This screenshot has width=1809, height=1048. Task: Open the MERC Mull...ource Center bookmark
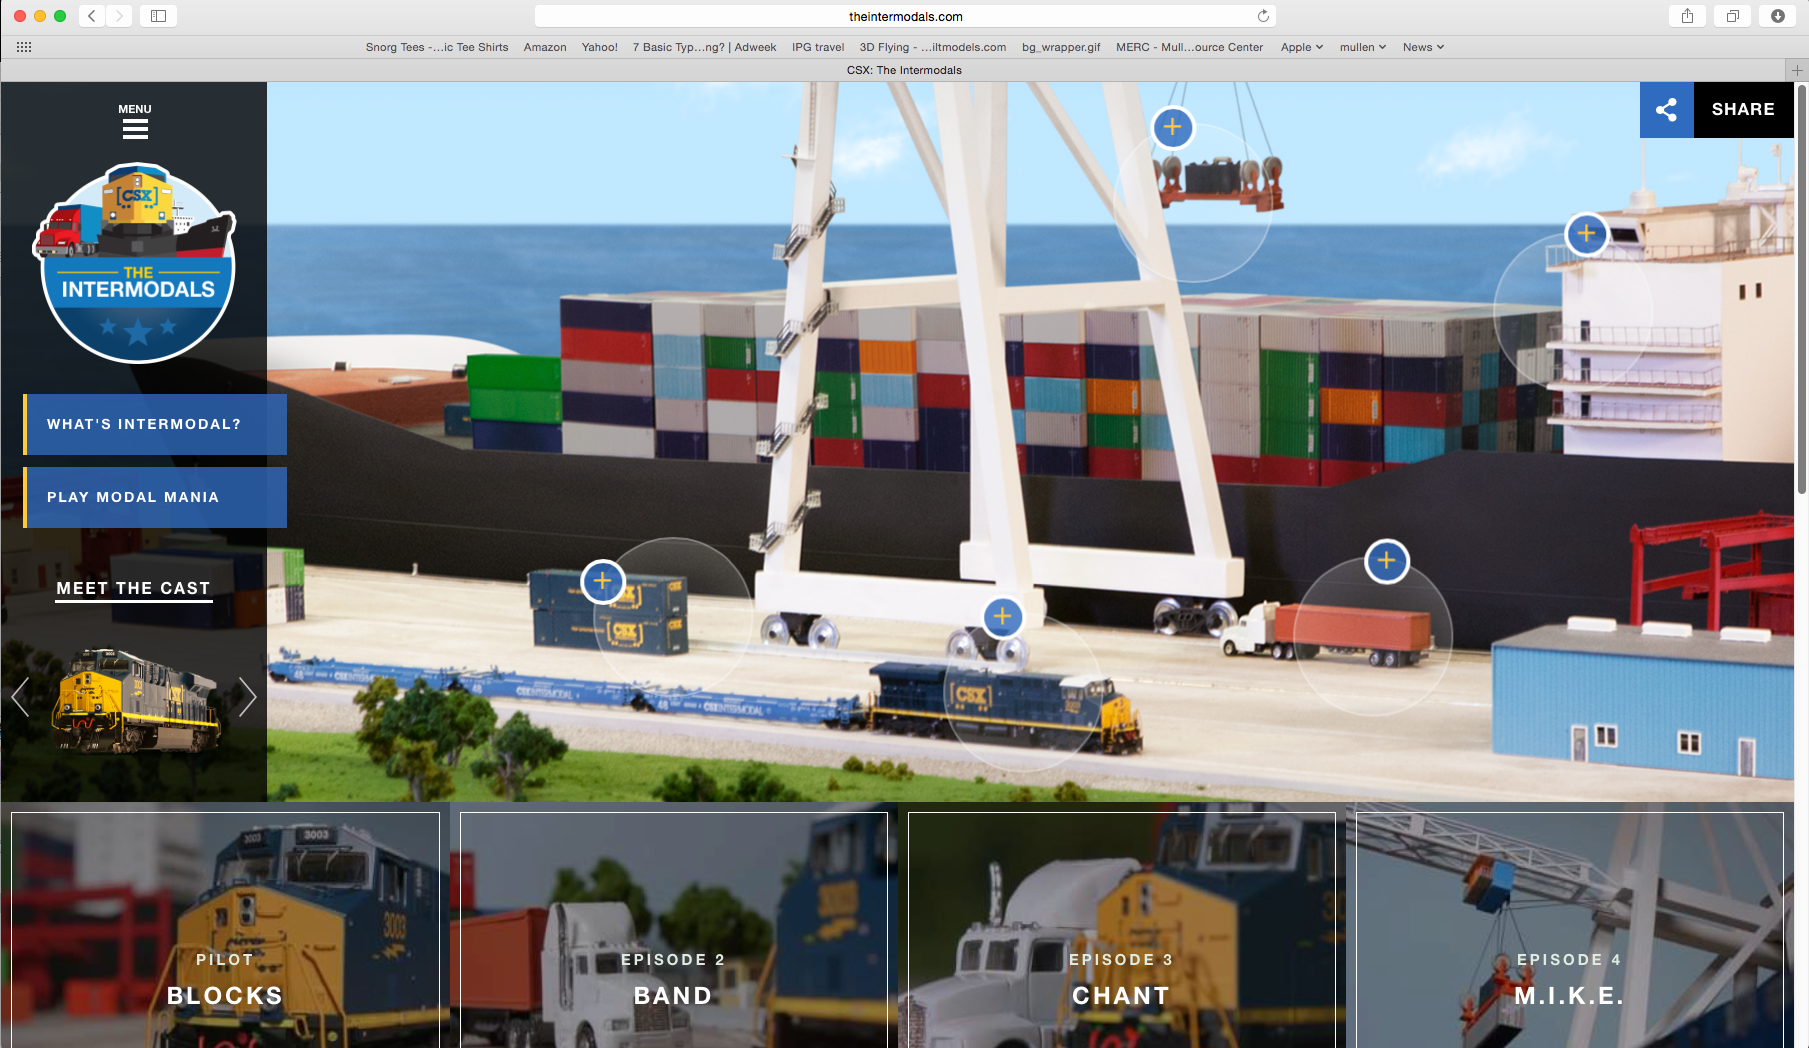pyautogui.click(x=1189, y=47)
